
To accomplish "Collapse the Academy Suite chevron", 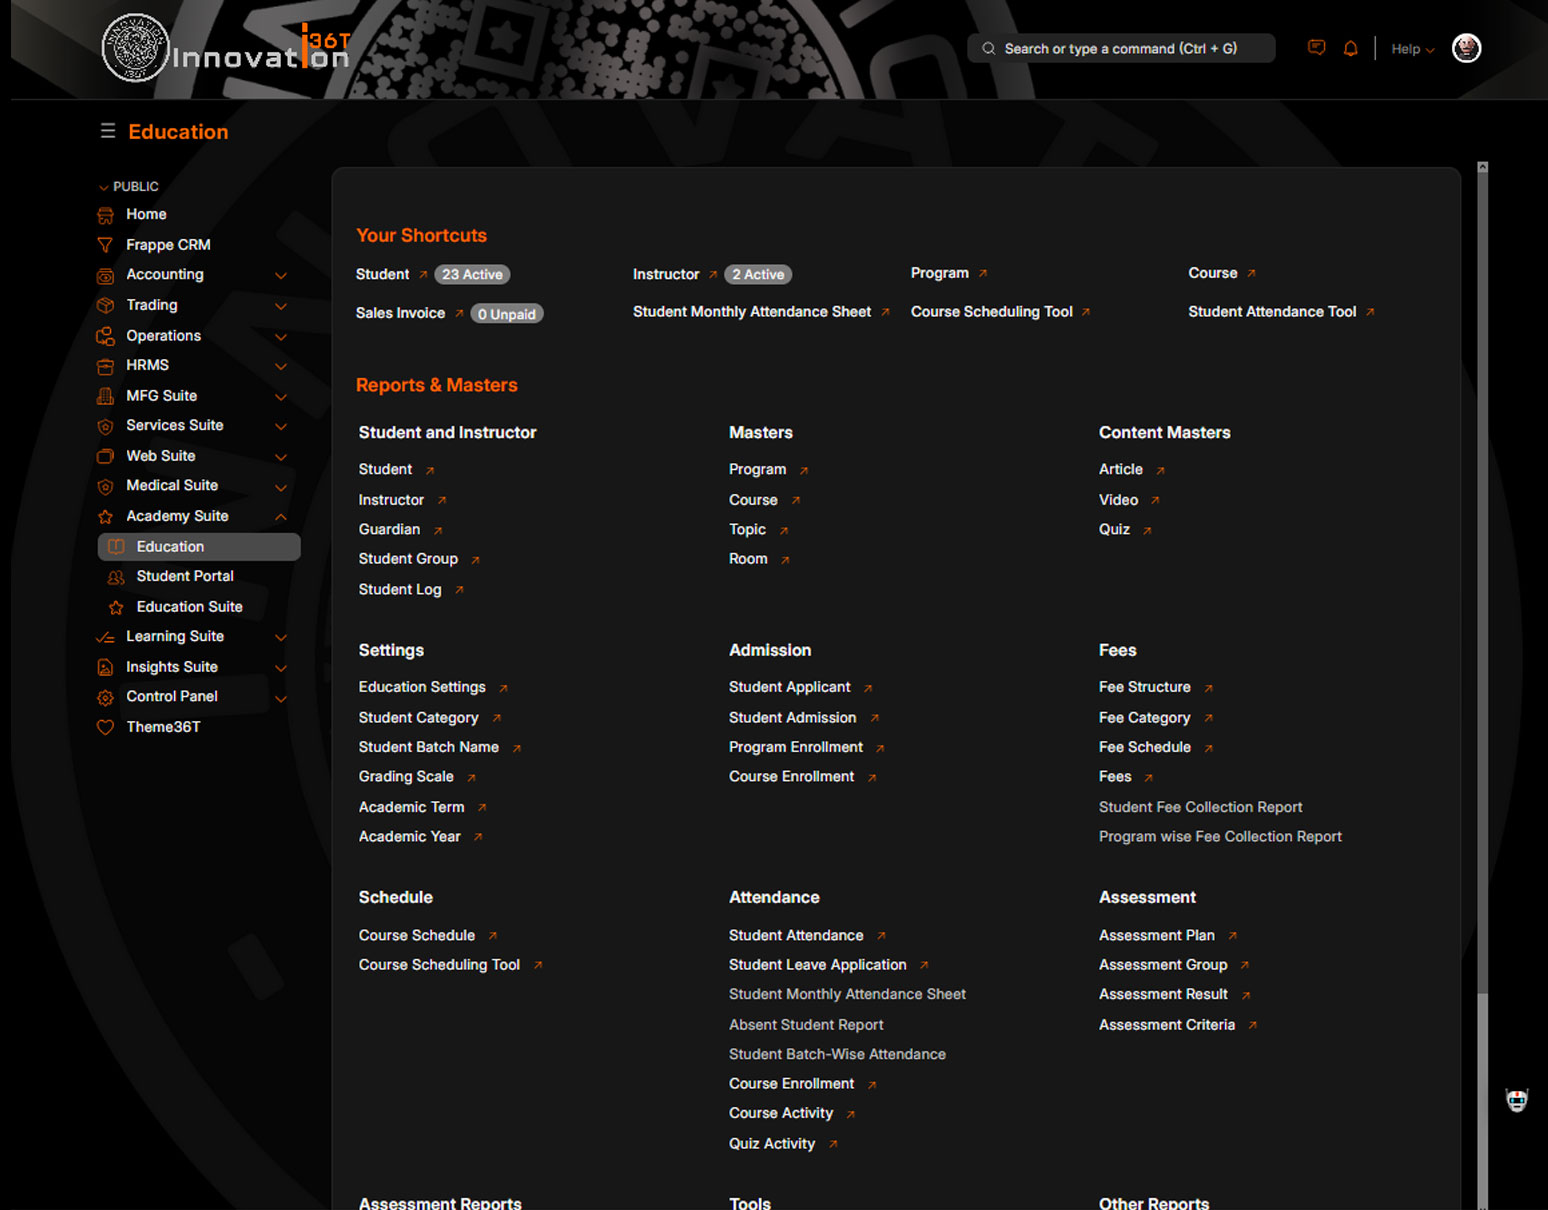I will (281, 517).
